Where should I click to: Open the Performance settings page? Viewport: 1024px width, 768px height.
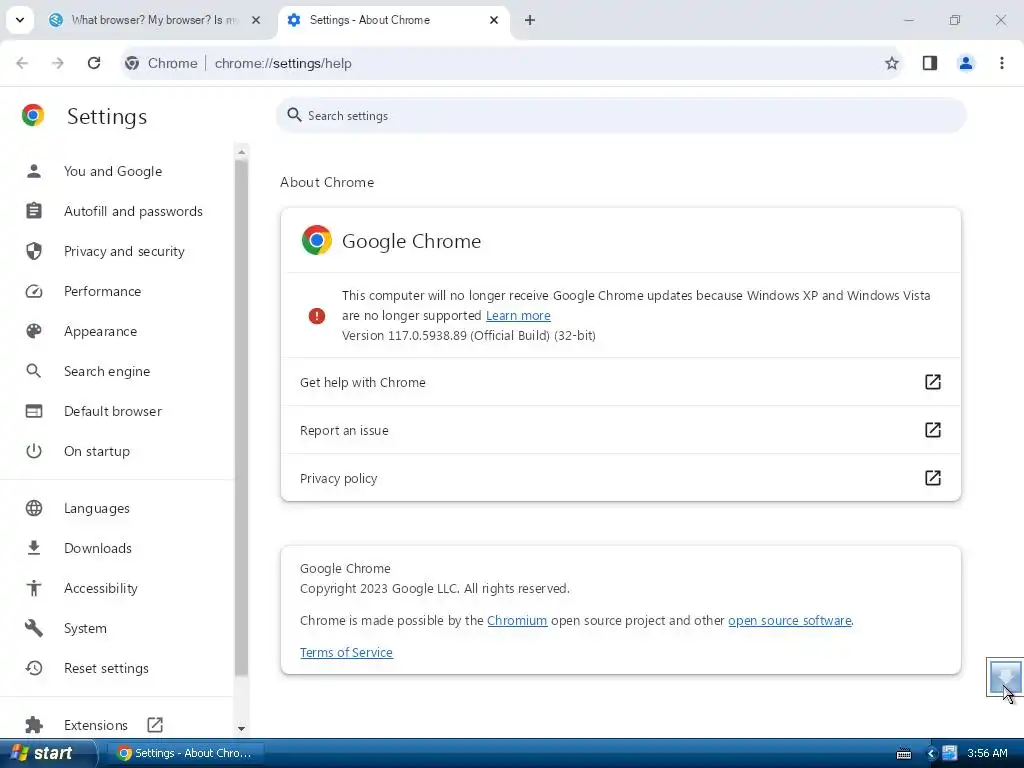point(103,291)
